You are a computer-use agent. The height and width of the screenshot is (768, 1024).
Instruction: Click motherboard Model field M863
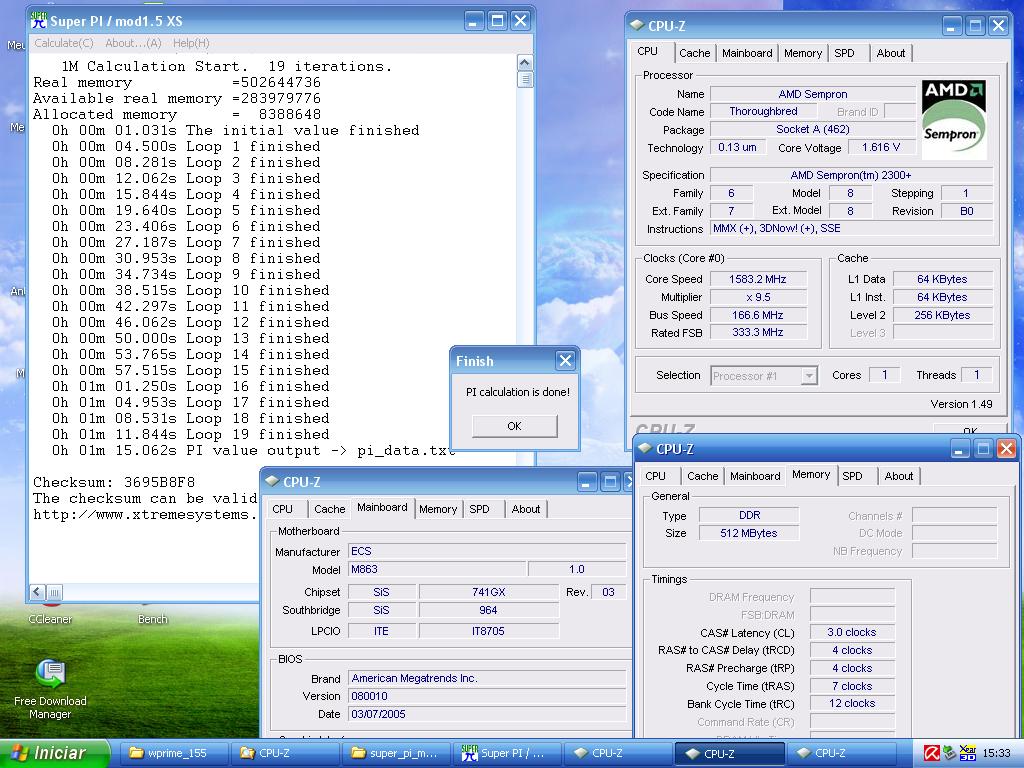(x=437, y=569)
